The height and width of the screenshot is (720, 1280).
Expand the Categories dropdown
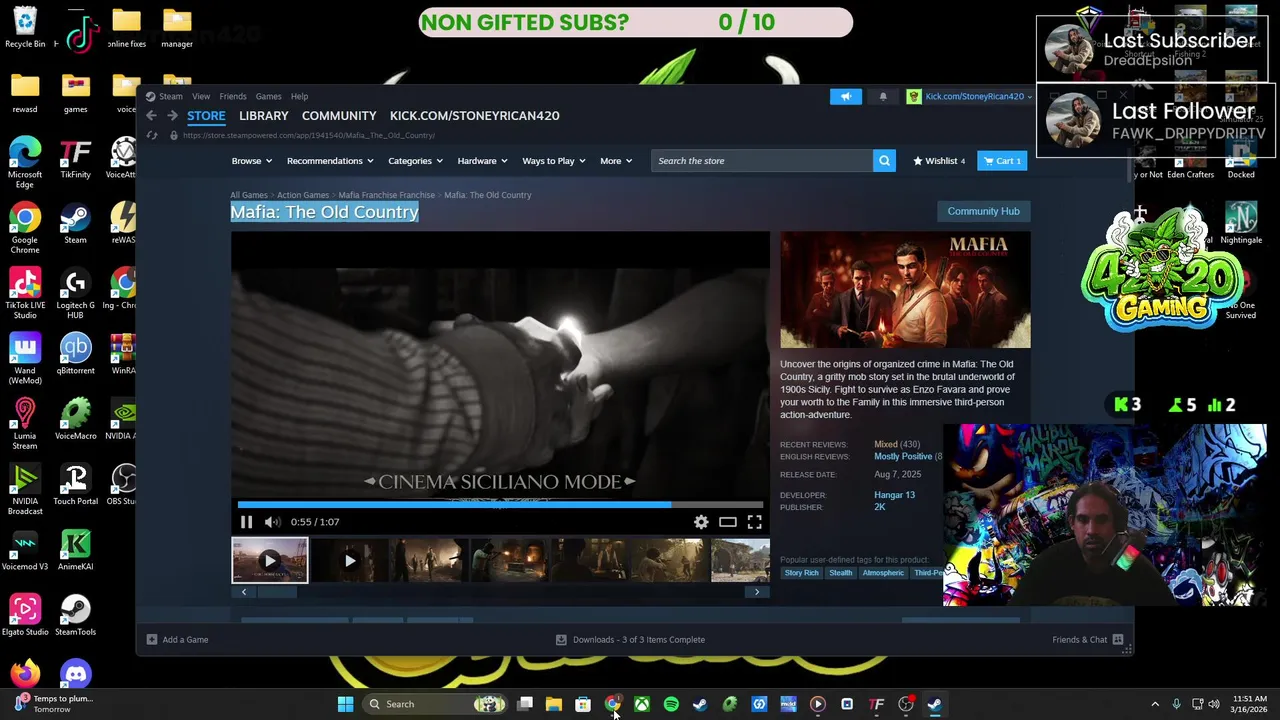(x=415, y=161)
